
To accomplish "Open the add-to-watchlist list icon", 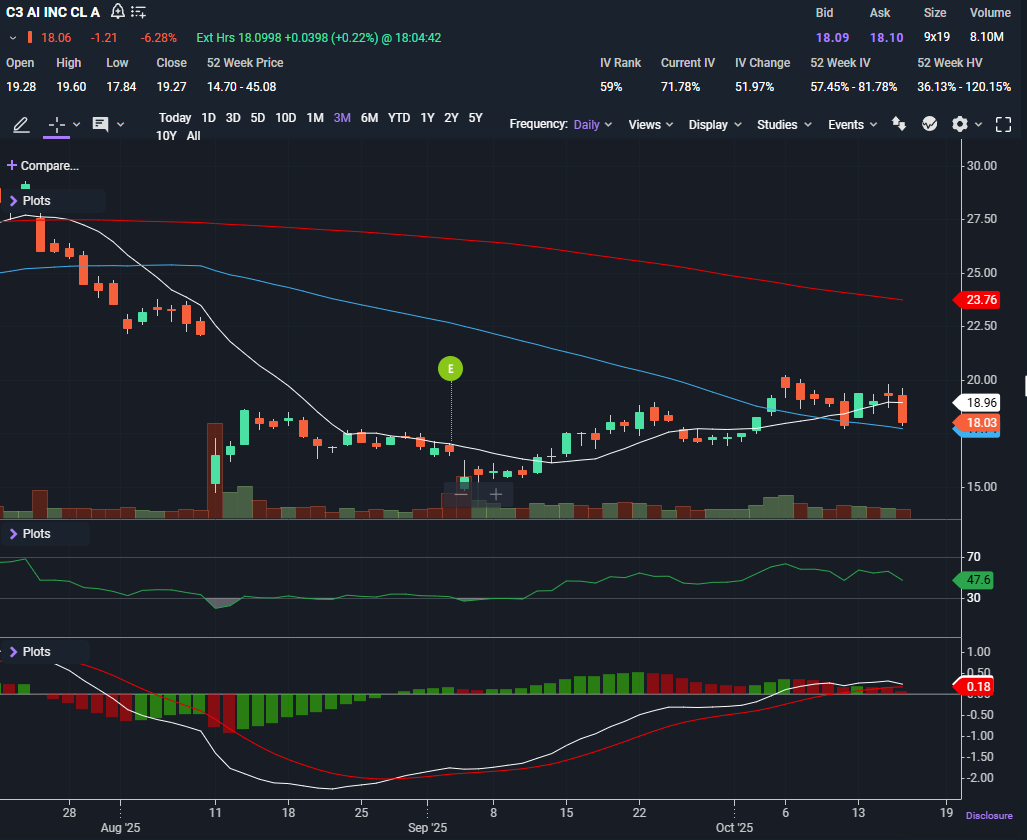I will (x=138, y=12).
